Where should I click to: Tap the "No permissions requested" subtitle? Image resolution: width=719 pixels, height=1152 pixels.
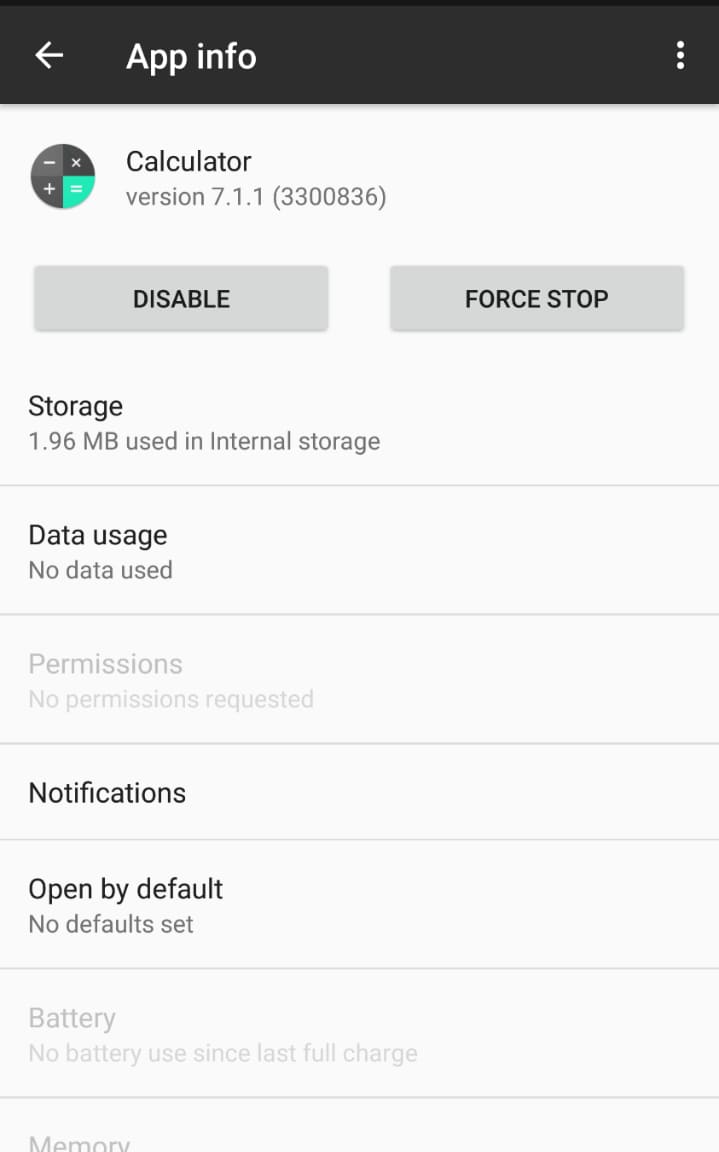click(171, 699)
